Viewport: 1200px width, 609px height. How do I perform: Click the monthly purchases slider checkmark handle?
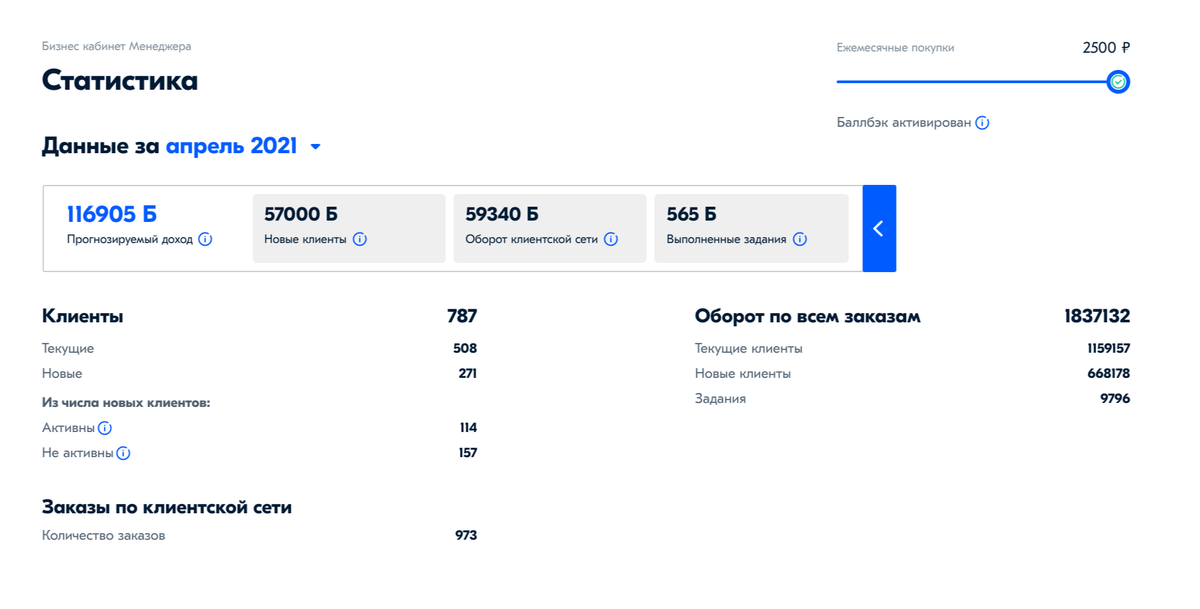(x=1118, y=82)
